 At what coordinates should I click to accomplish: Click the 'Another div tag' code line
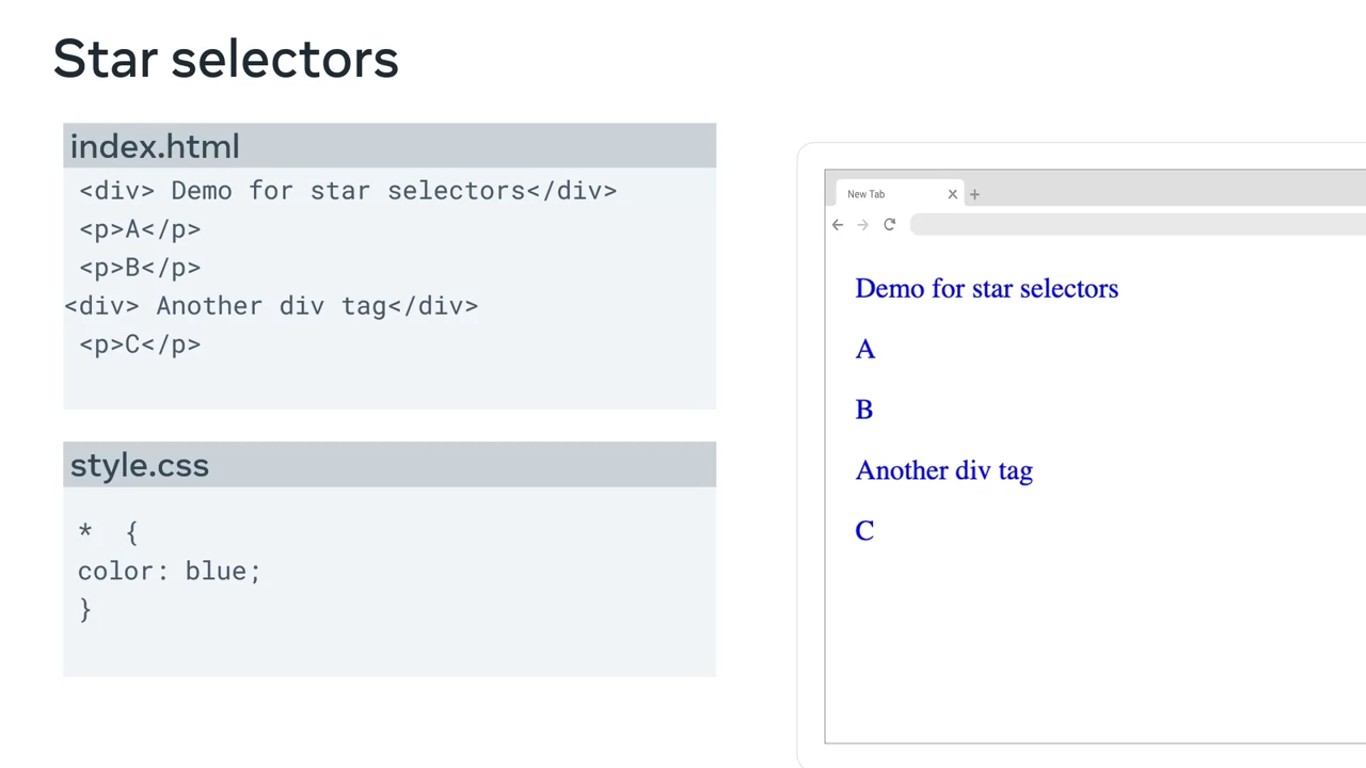point(271,306)
